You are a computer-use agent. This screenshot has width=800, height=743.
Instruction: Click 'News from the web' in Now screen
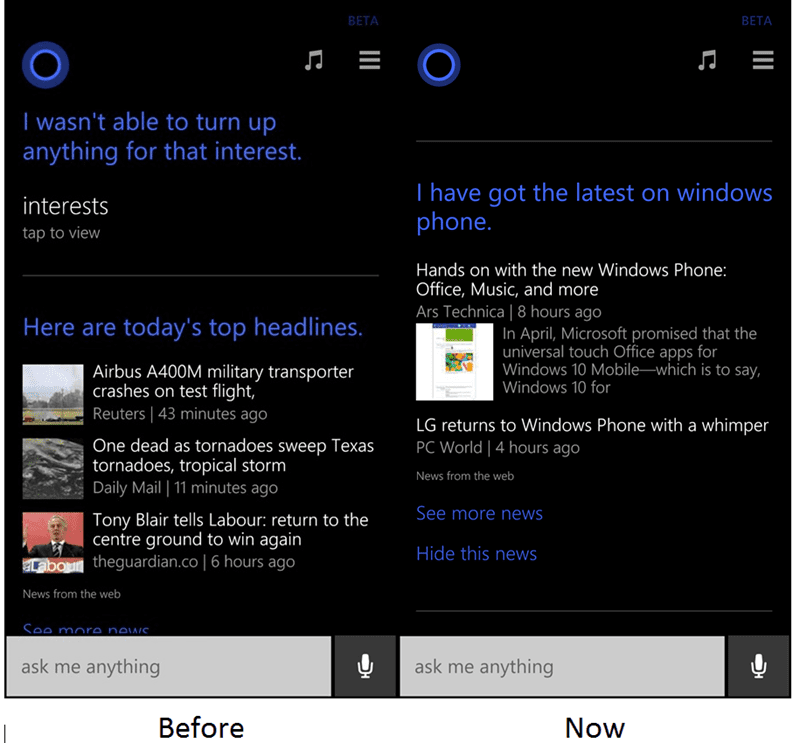[465, 476]
